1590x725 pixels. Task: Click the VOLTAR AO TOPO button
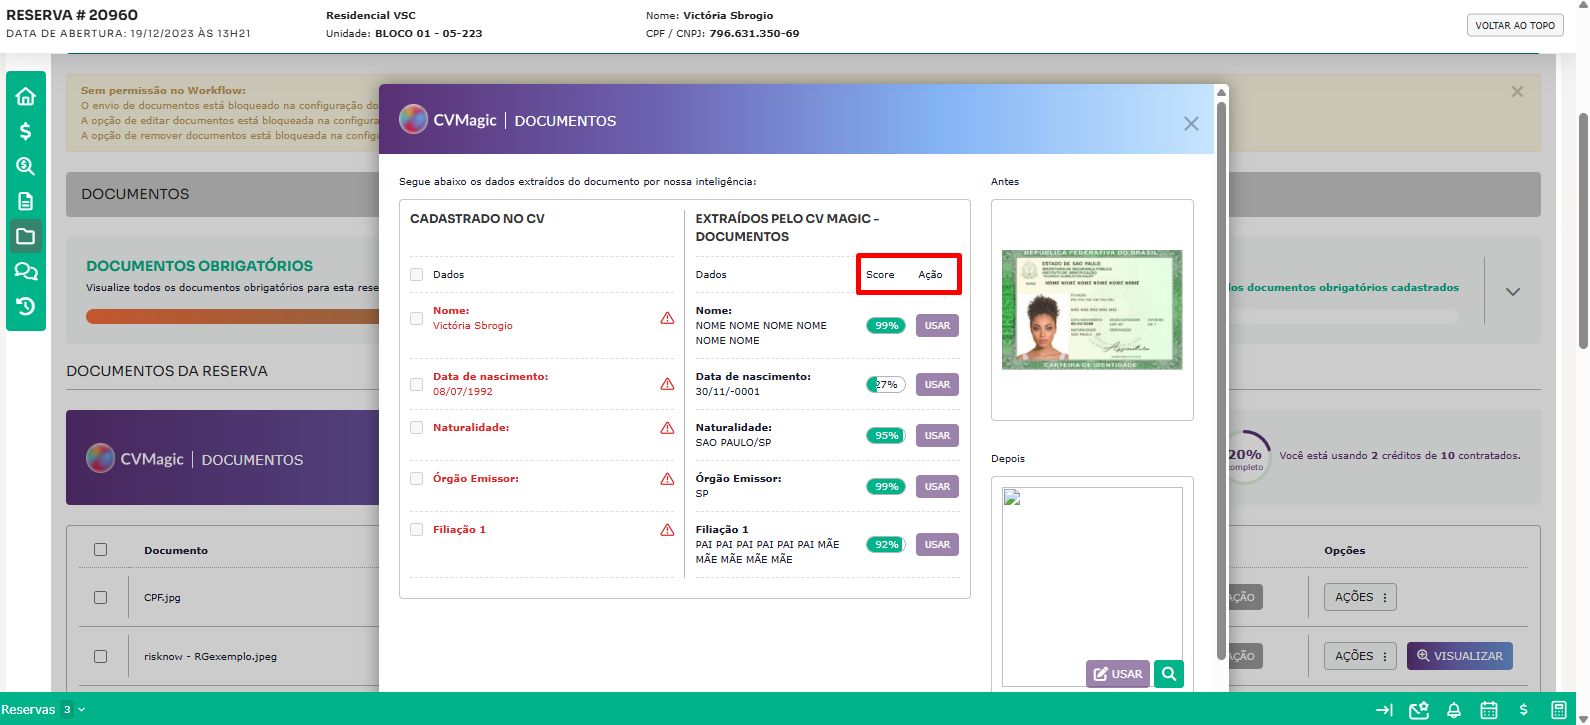point(1515,25)
